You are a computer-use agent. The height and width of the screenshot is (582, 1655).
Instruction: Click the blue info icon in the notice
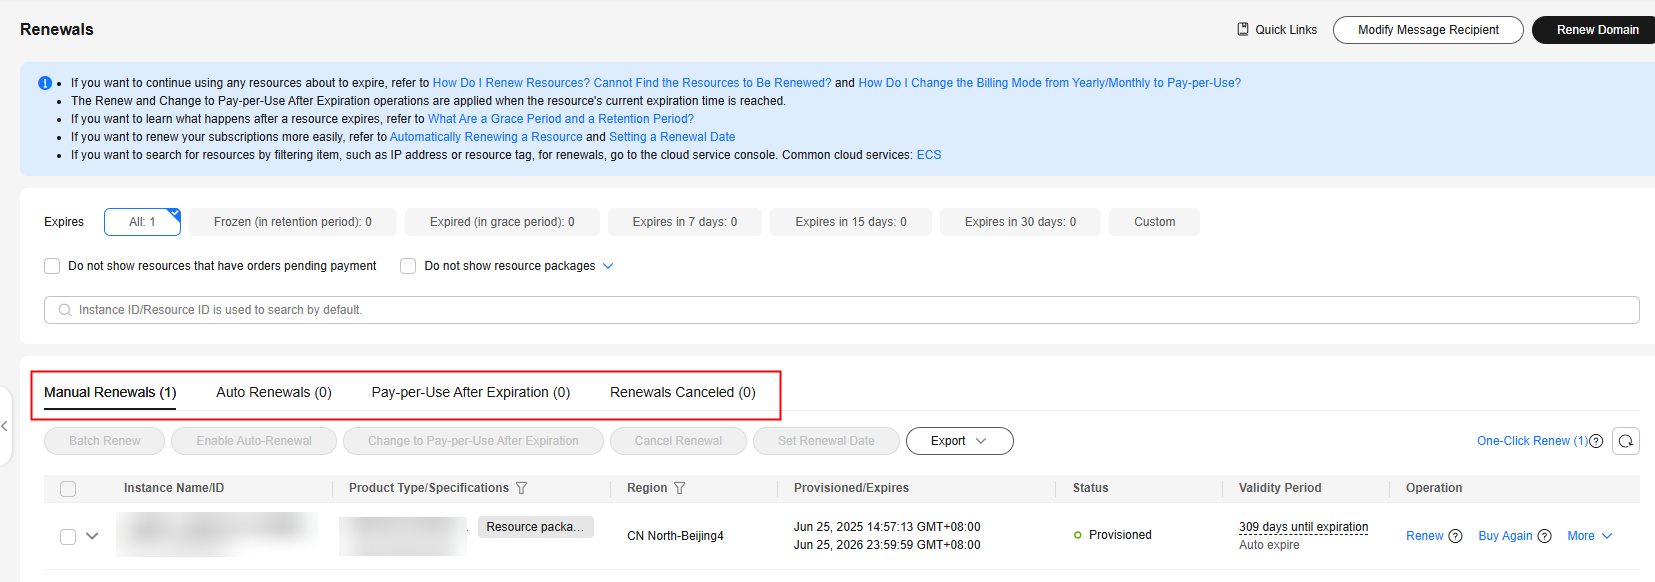45,83
